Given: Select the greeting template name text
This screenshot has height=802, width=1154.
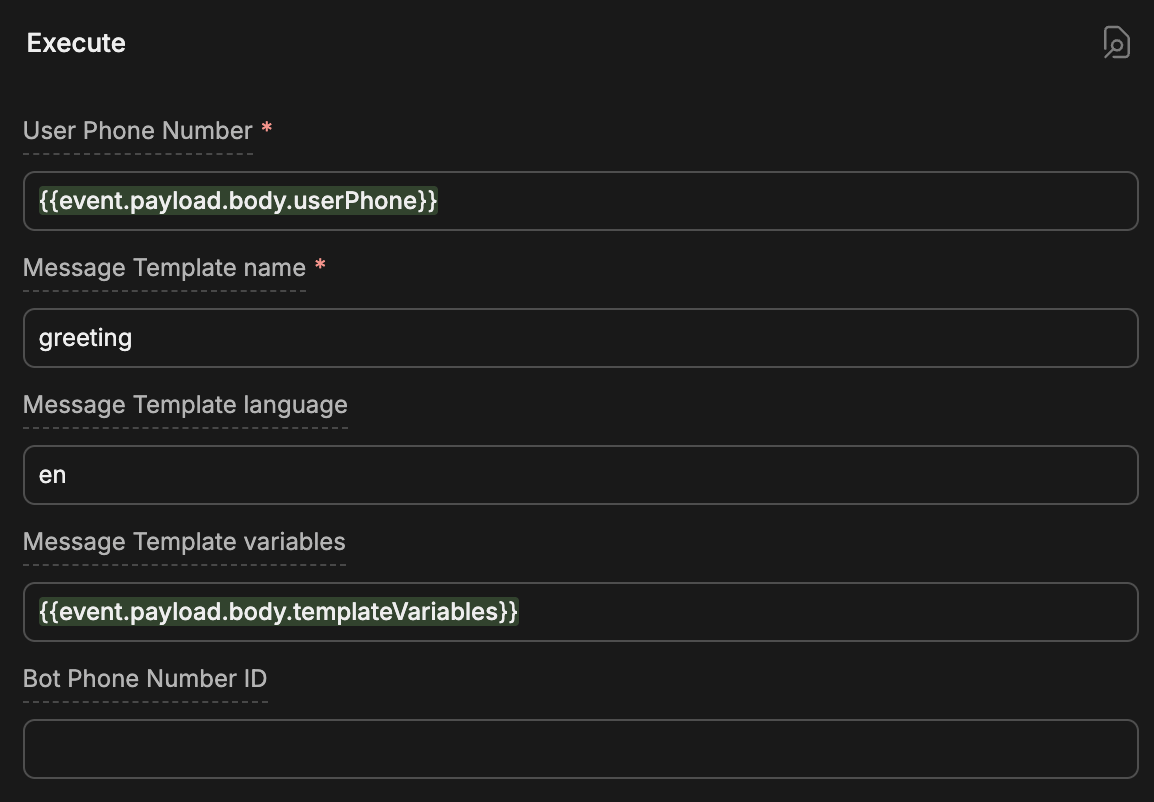Looking at the screenshot, I should (x=85, y=337).
